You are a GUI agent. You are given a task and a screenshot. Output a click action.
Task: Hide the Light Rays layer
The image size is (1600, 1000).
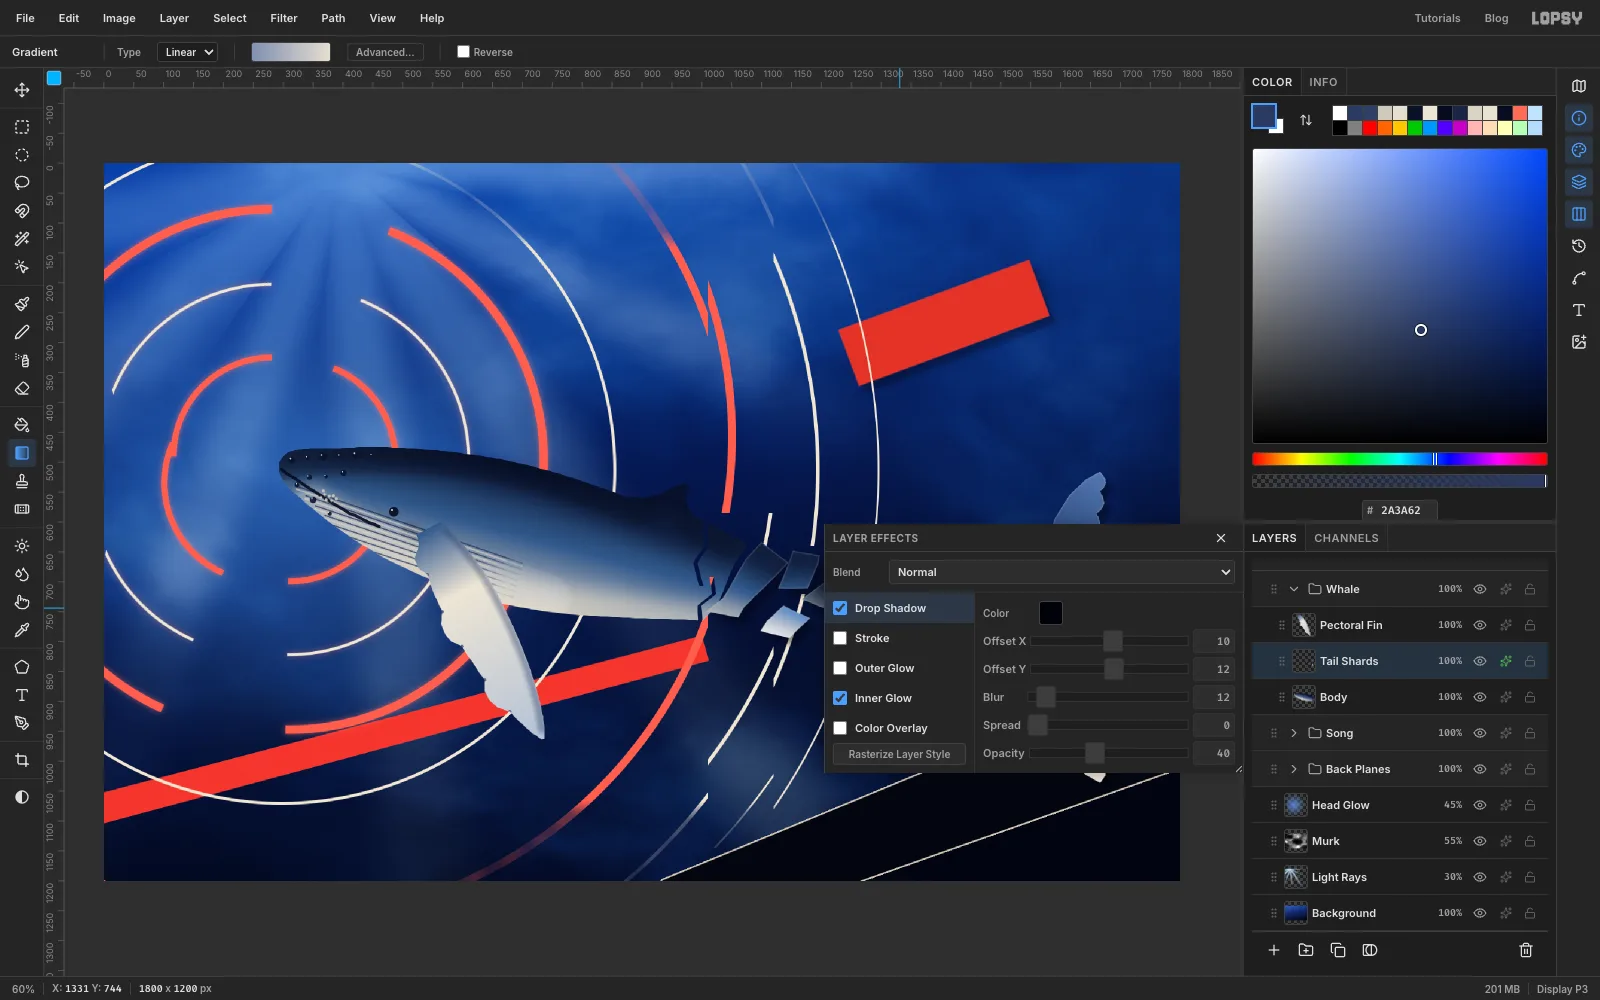point(1480,877)
